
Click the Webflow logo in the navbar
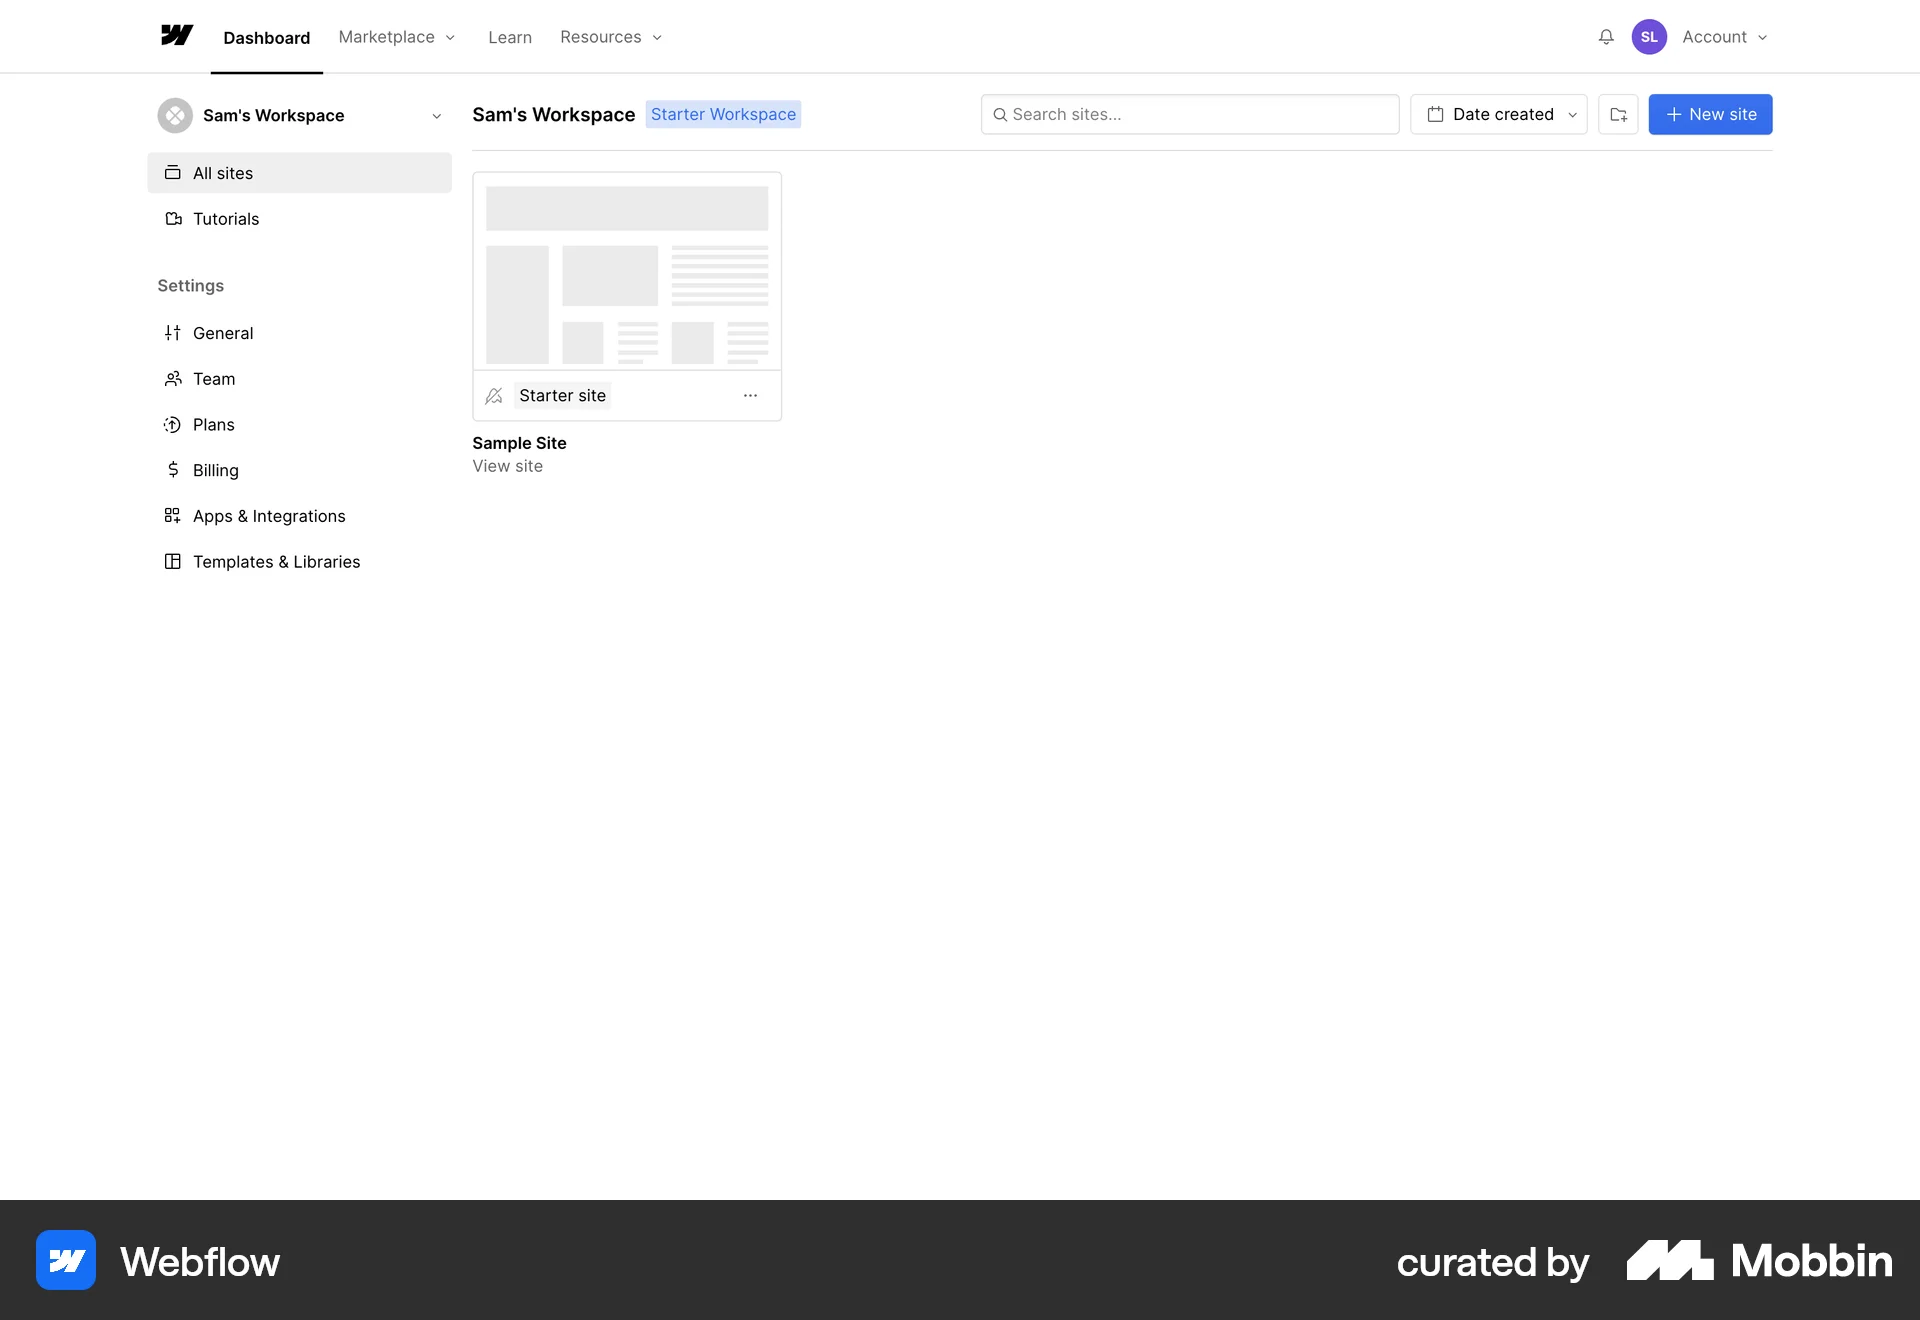pos(176,36)
